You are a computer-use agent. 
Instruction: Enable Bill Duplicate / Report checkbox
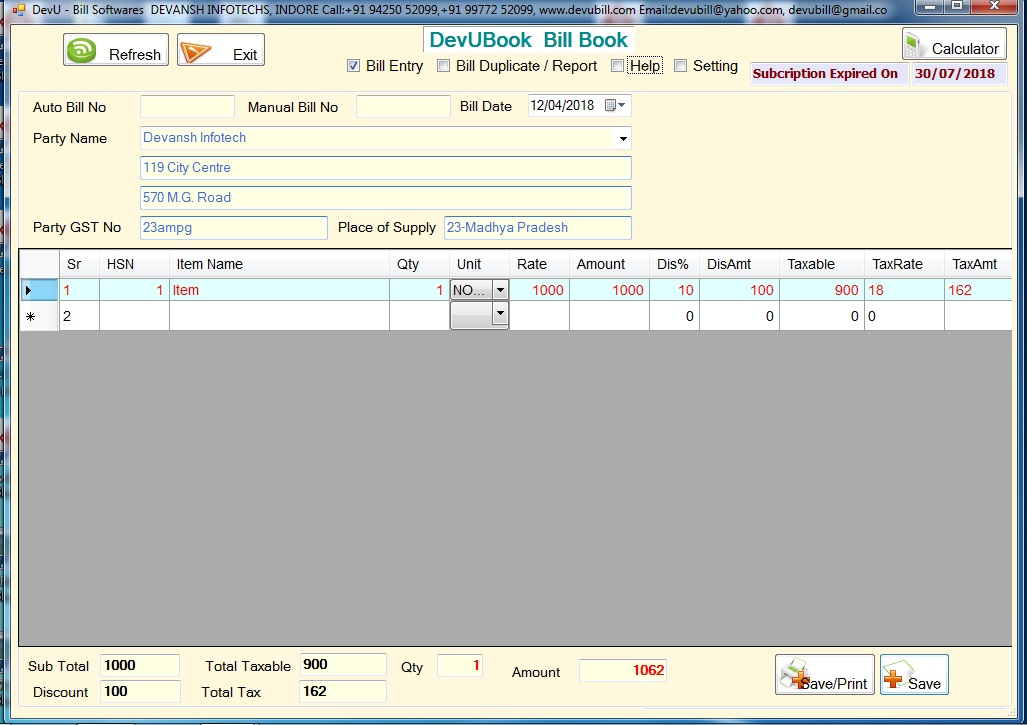[x=443, y=66]
